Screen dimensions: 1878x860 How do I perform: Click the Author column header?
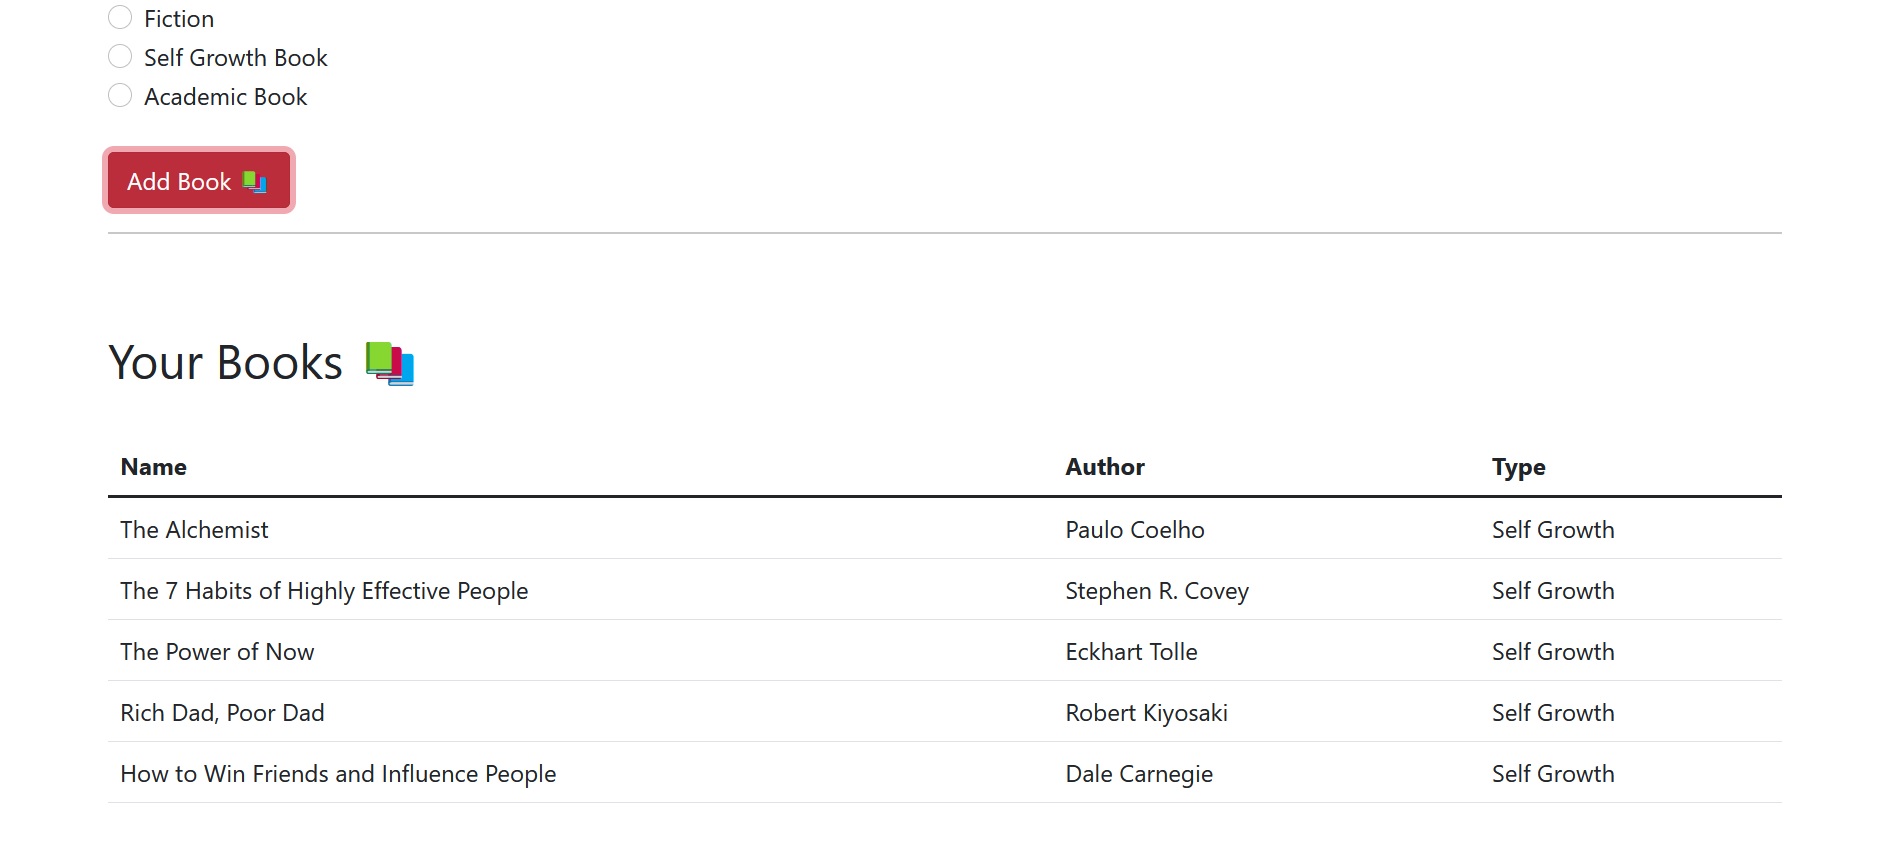[1105, 467]
